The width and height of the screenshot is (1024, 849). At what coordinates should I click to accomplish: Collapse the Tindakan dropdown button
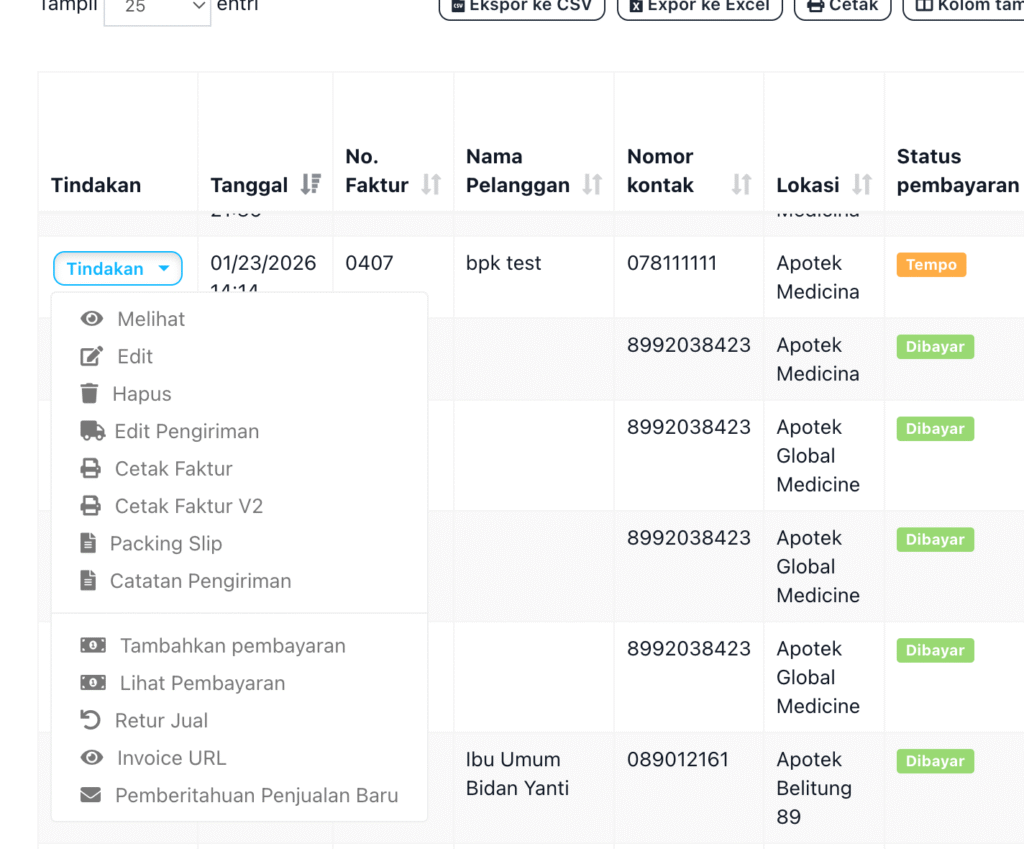(118, 269)
